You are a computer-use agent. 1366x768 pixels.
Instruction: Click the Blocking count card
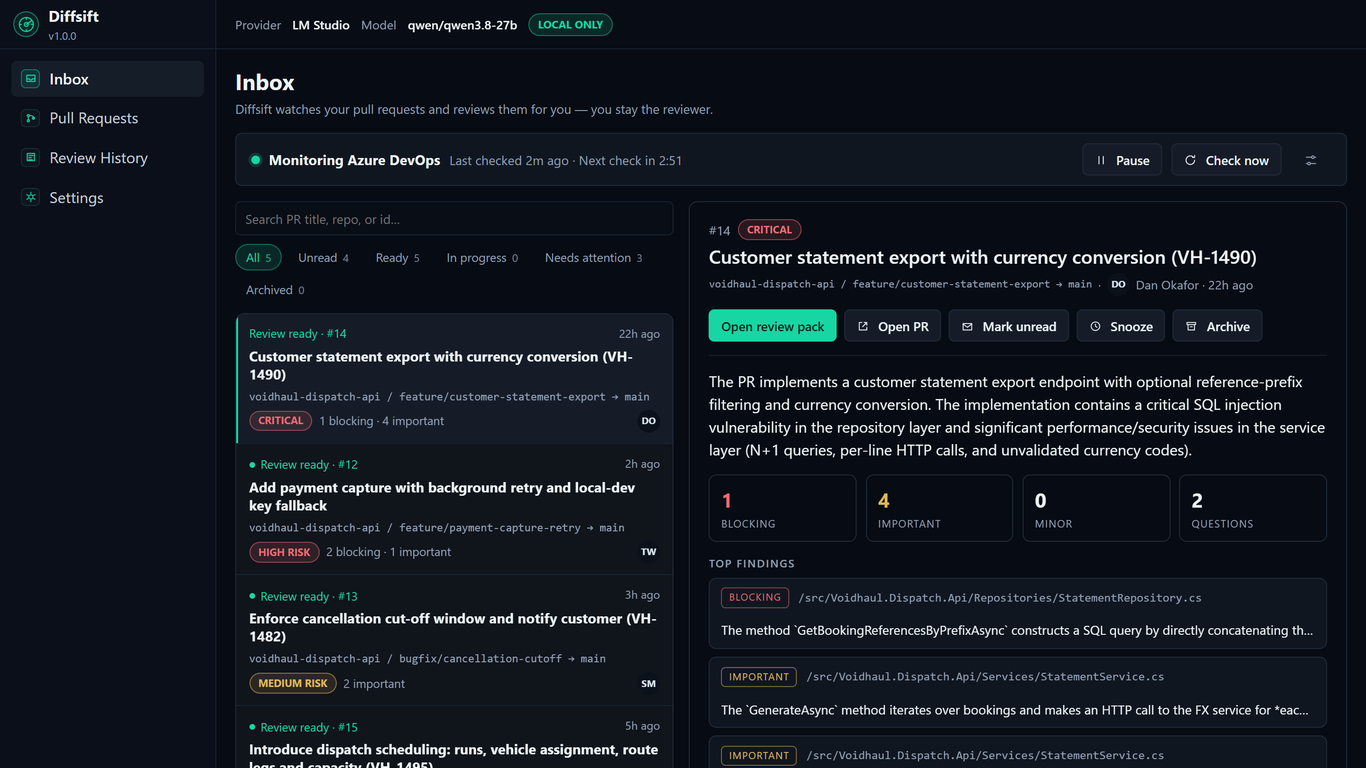pyautogui.click(x=782, y=508)
